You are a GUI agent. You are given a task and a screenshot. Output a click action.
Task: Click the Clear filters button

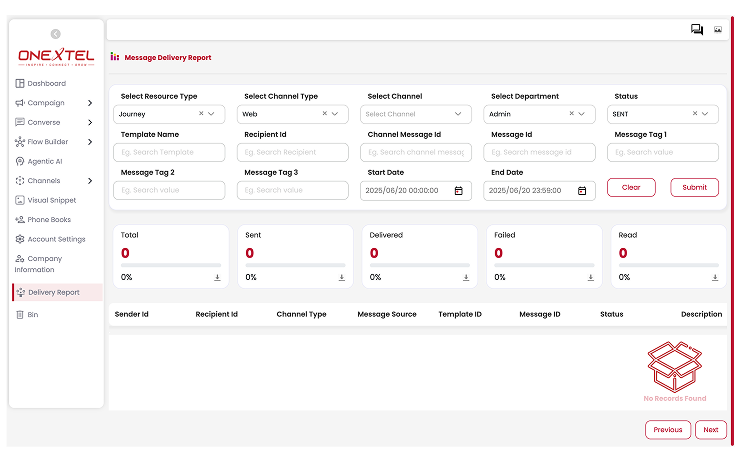point(631,187)
